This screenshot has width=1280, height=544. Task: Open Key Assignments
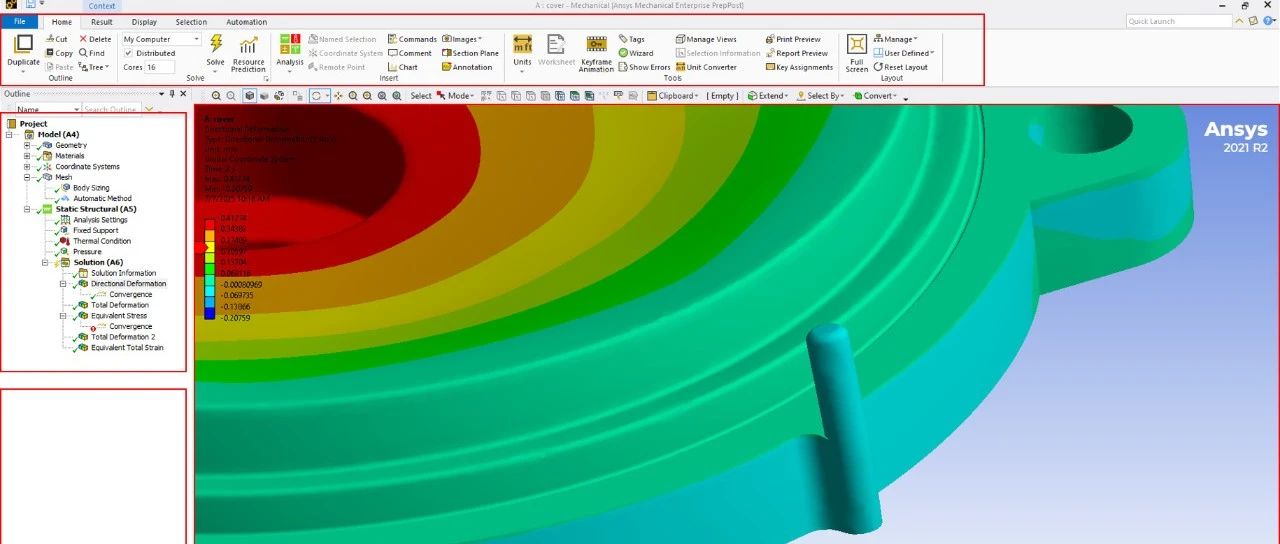[x=799, y=67]
